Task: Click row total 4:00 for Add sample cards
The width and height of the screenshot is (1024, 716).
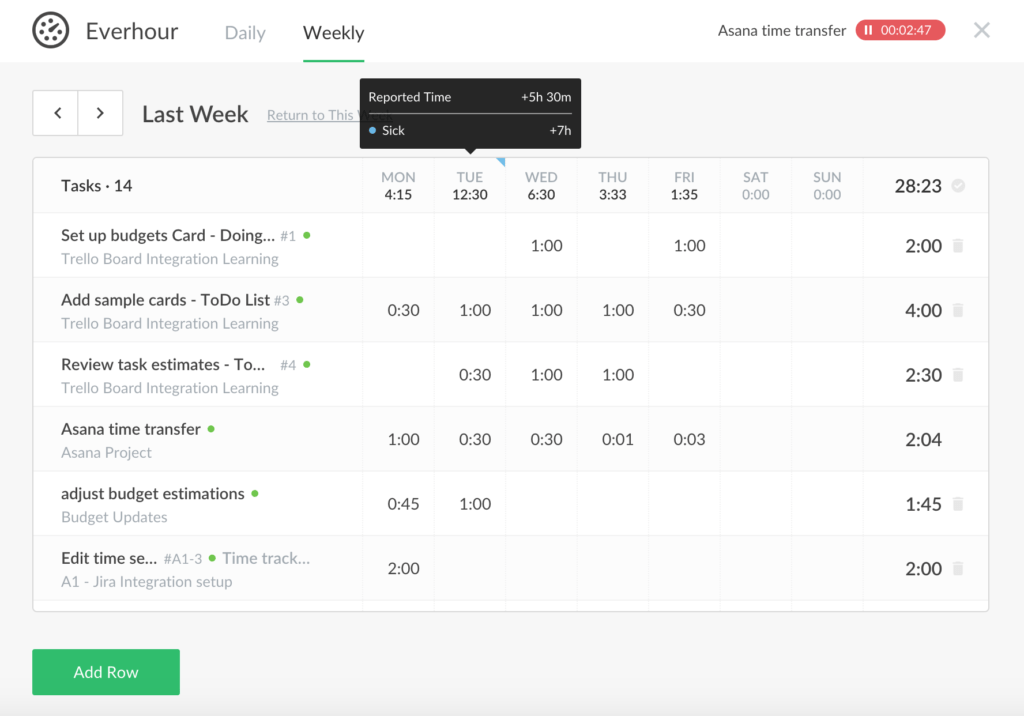Action: pos(923,310)
